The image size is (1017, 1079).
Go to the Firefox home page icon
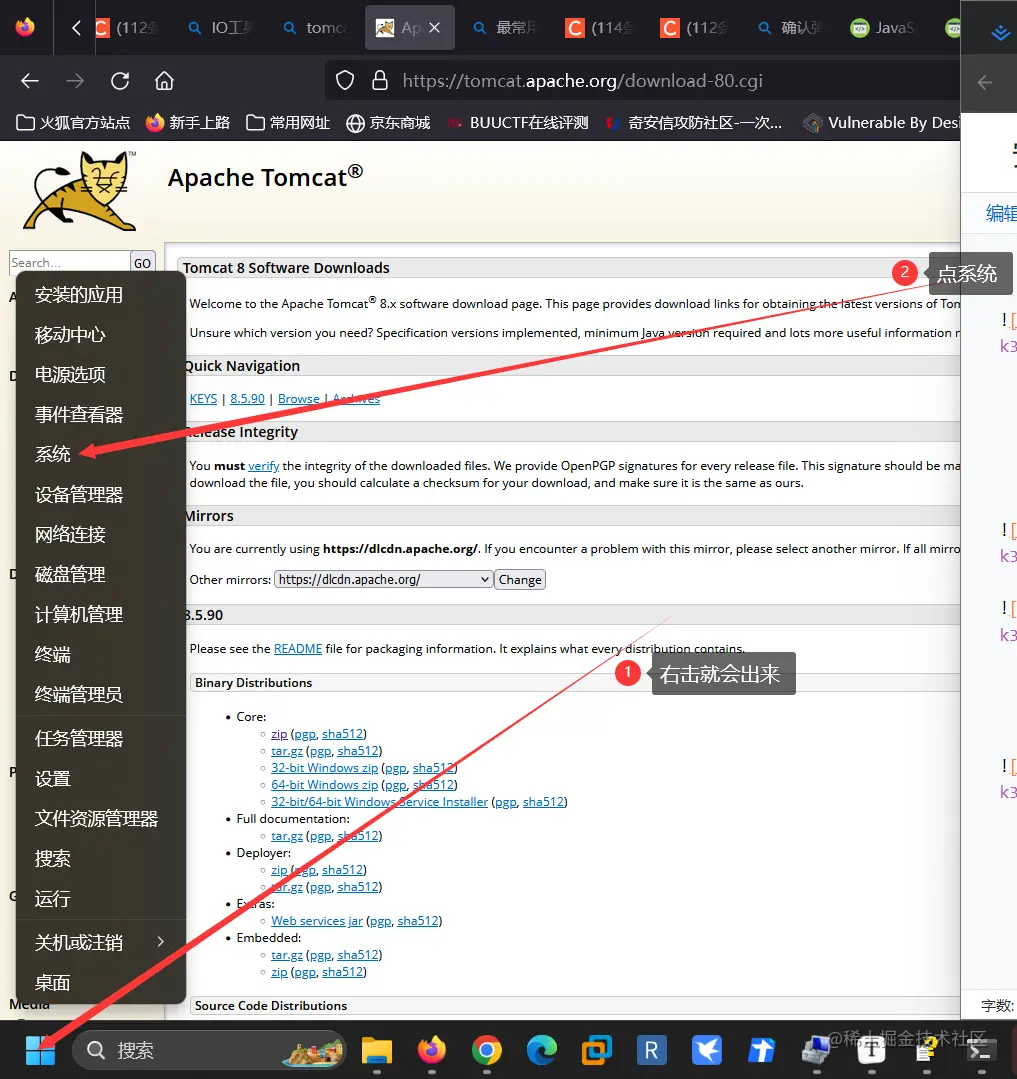[164, 81]
